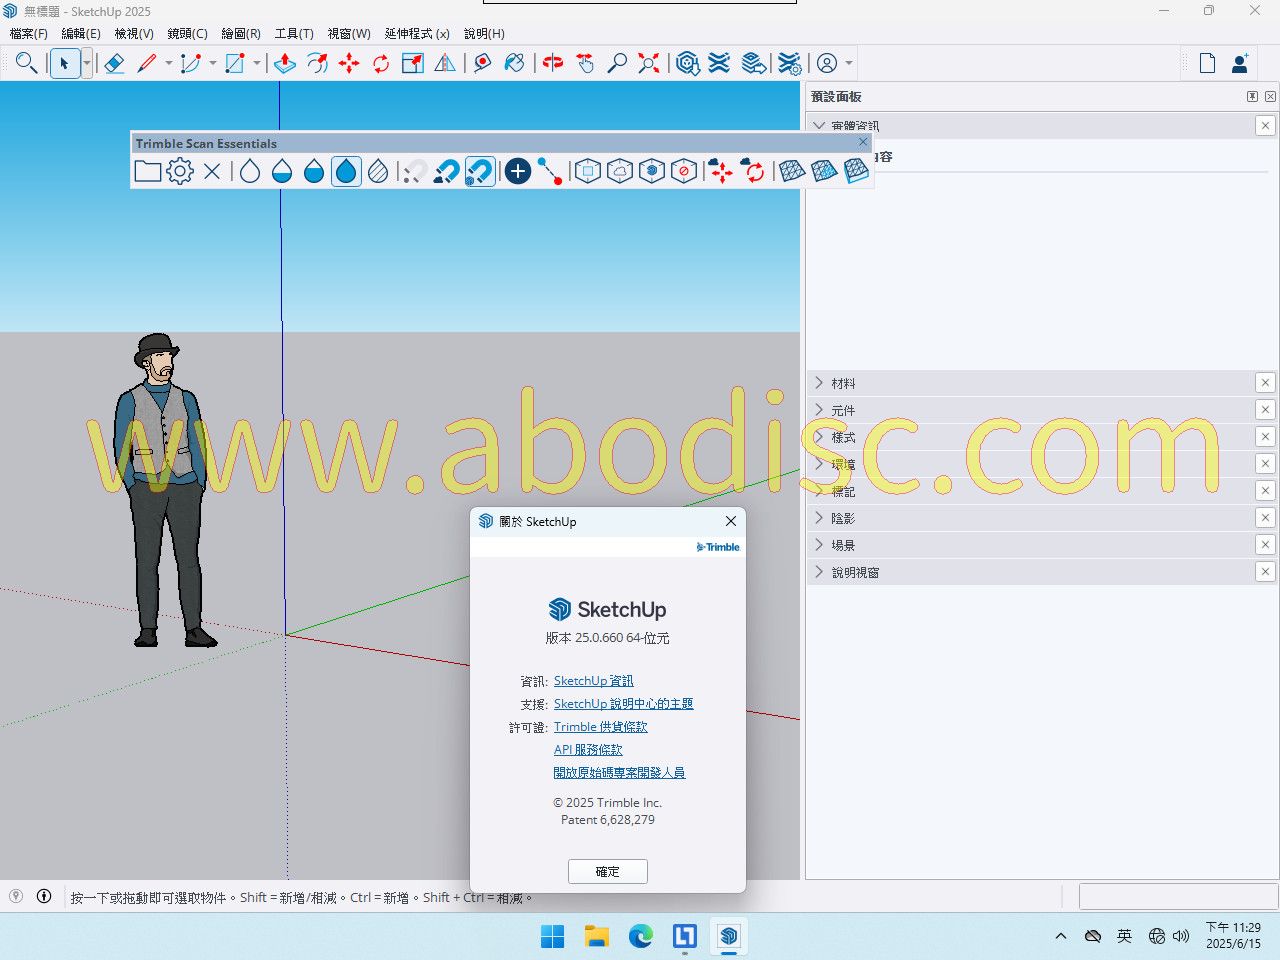Choose the Zoom magnifier tool beside Pan
The width and height of the screenshot is (1280, 960).
point(617,63)
